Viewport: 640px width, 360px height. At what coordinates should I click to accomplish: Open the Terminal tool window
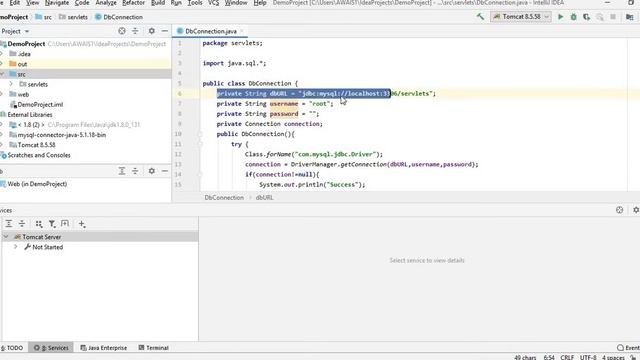point(153,348)
